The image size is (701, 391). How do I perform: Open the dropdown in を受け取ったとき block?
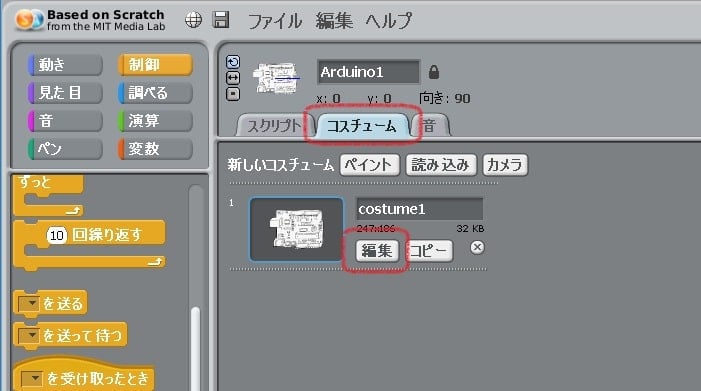[31, 379]
